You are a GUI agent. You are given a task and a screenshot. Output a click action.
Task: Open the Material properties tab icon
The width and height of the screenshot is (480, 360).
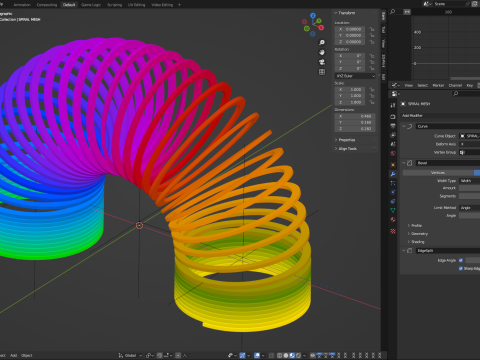393,219
